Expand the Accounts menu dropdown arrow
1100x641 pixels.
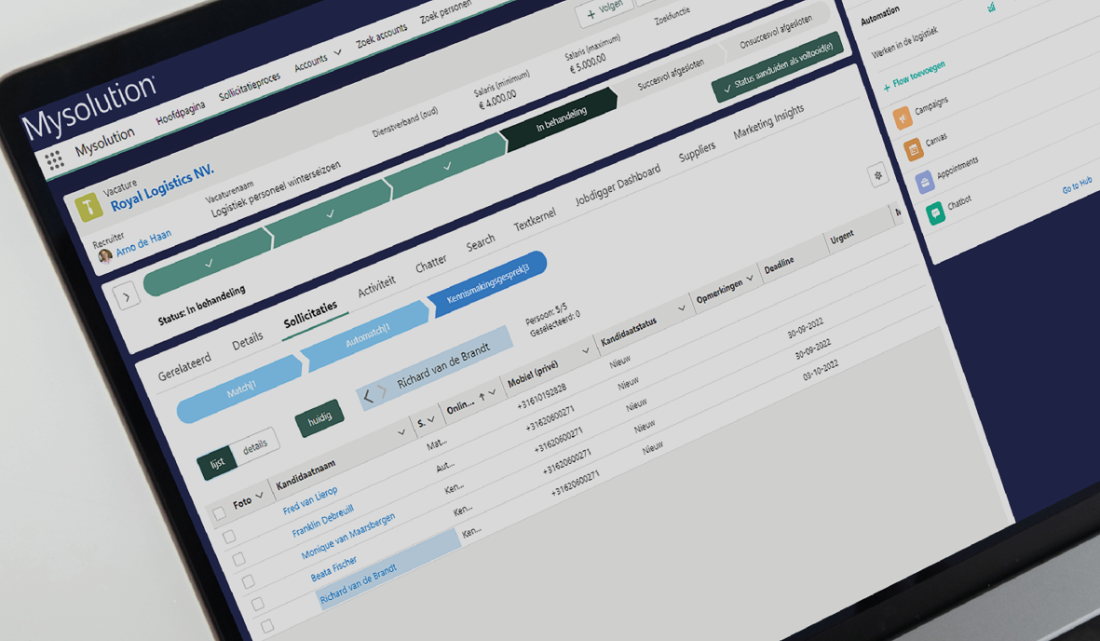click(x=336, y=52)
